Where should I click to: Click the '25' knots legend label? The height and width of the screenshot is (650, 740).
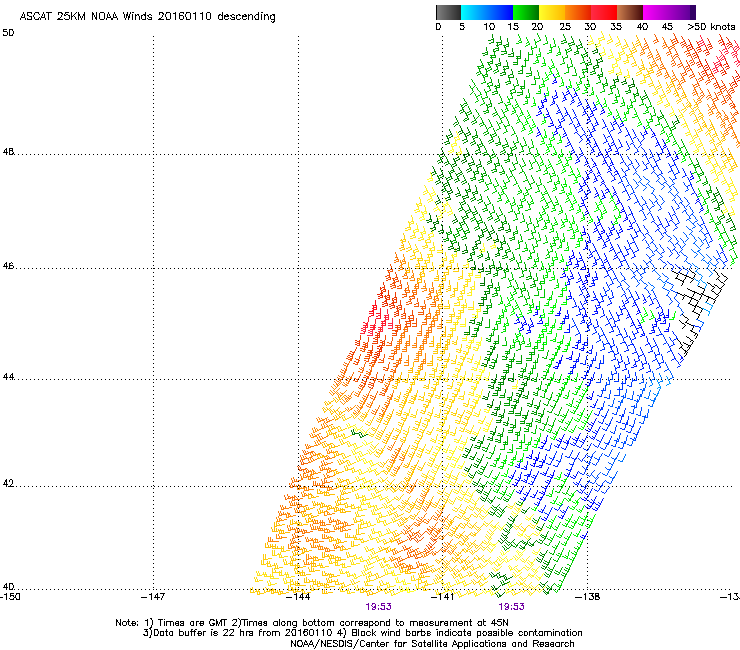point(565,27)
